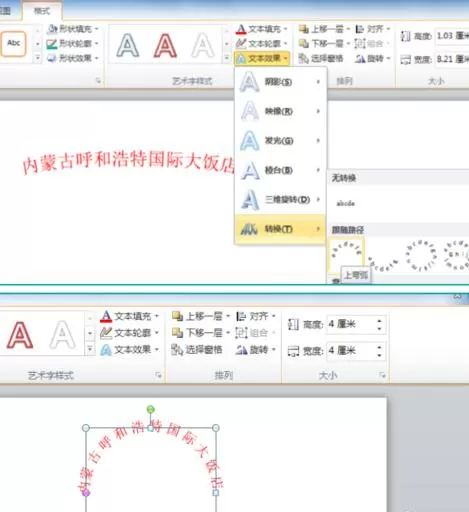Click 文本填充 icon in lower ribbon

coord(106,316)
